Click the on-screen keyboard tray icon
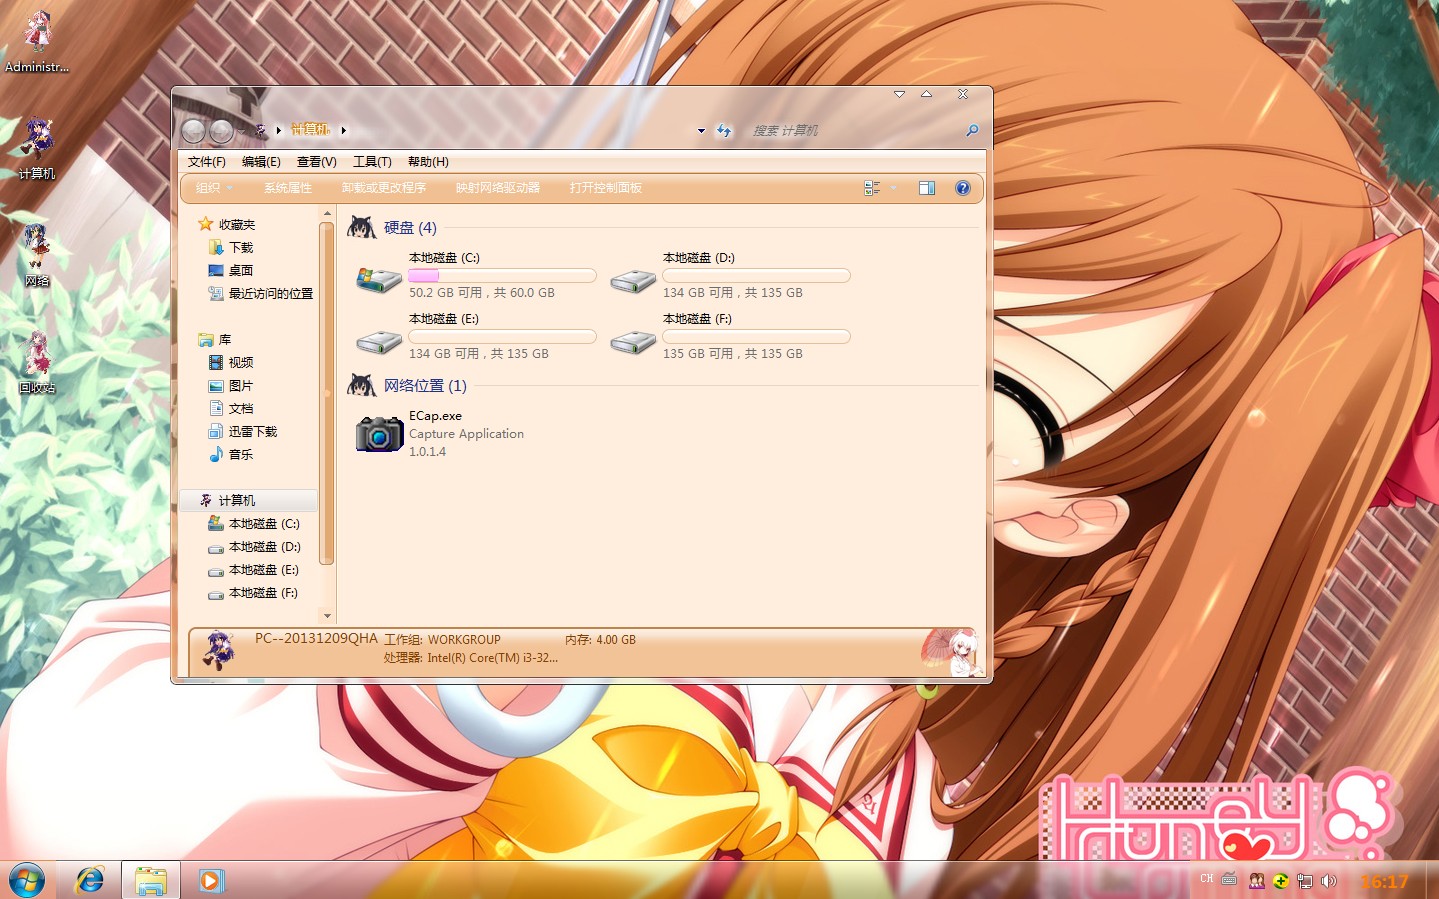1439x899 pixels. [1230, 879]
